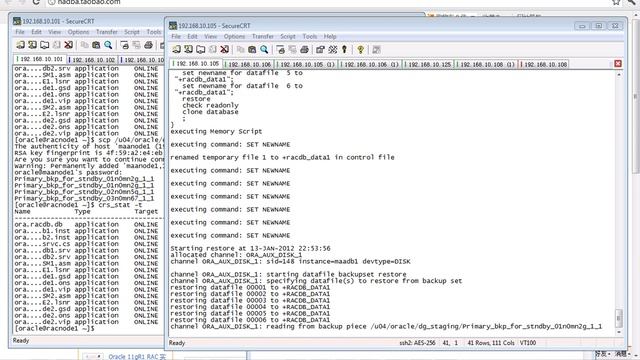
Task: Click 'Starting restore at 13-JAN-2012 22:53:56' text
Action: (250, 248)
